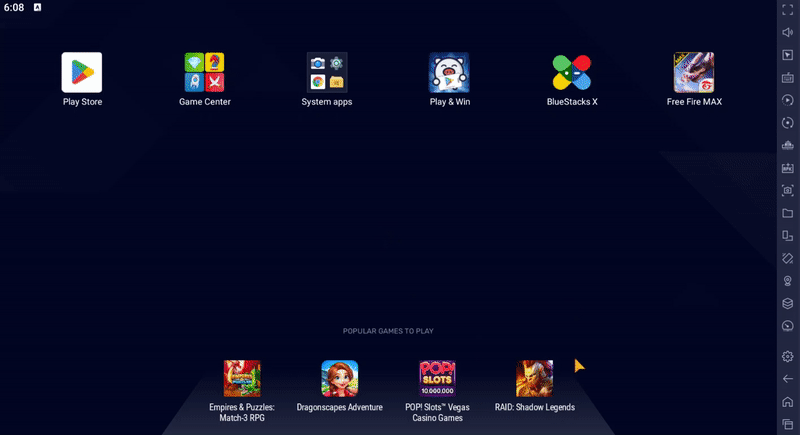800x435 pixels.
Task: Click the Install APK icon
Action: point(788,168)
